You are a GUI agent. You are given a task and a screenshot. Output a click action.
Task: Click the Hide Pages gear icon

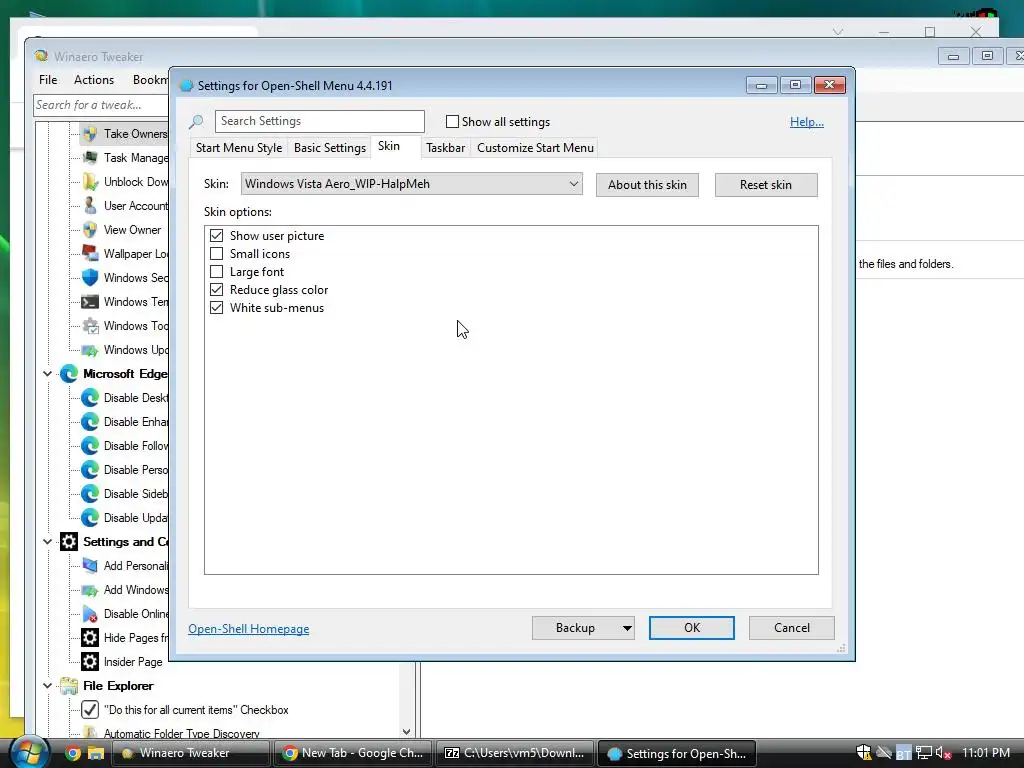click(90, 637)
